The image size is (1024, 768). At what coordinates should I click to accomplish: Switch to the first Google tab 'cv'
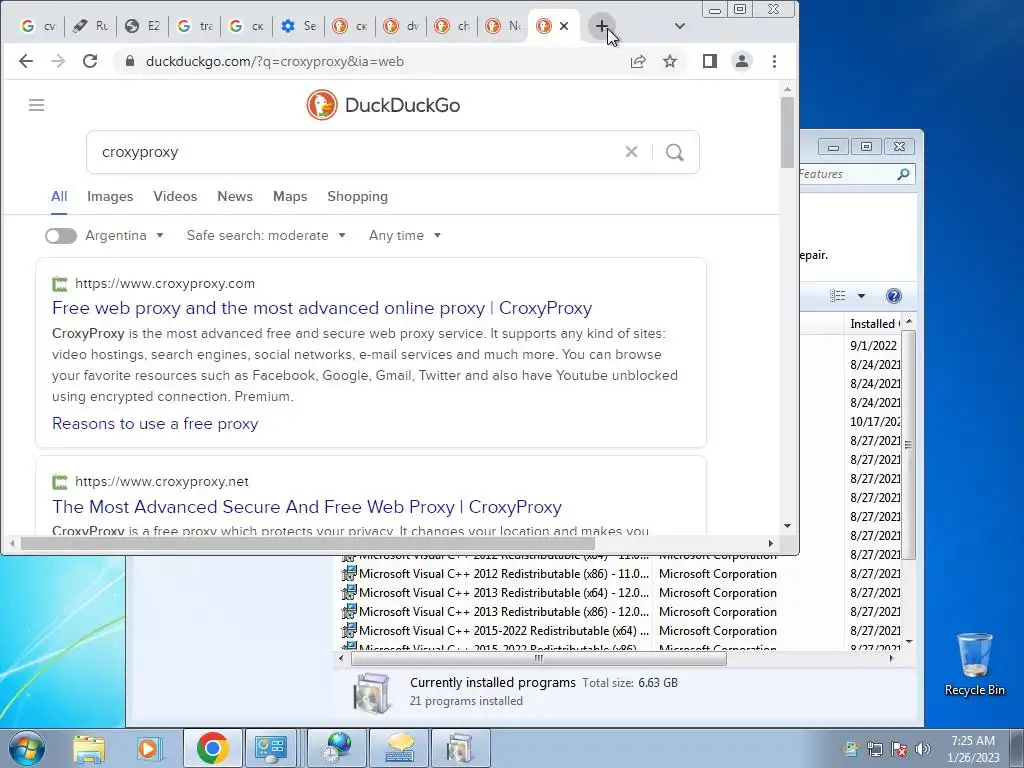38,26
